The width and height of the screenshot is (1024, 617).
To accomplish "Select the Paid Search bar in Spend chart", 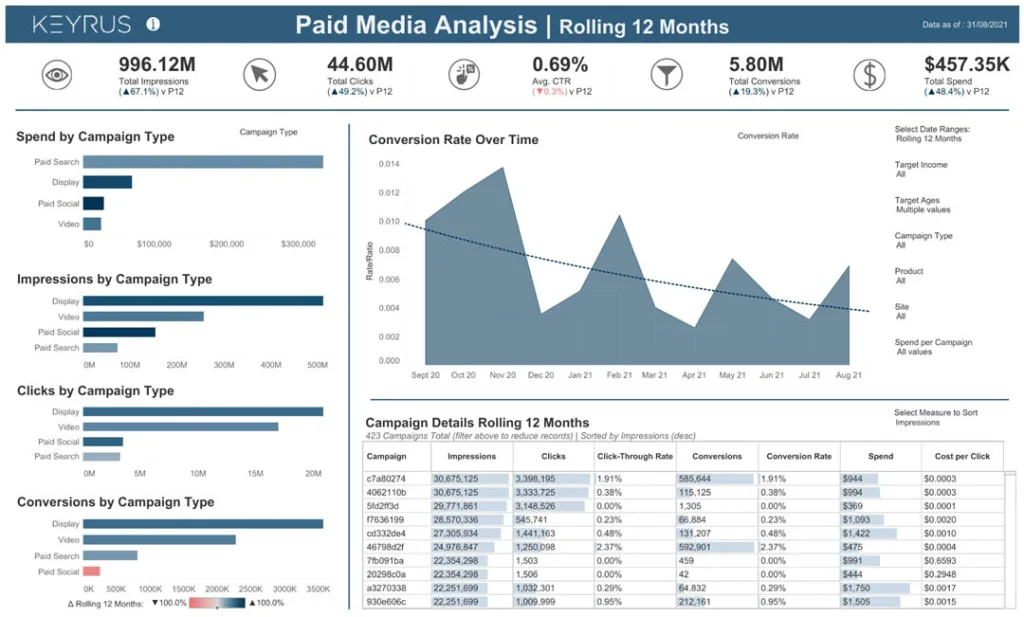I will (203, 162).
